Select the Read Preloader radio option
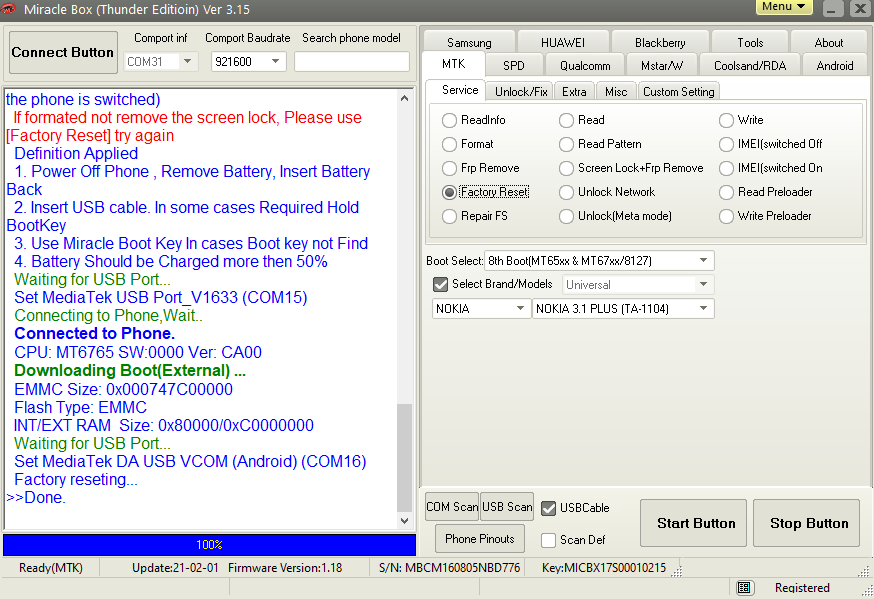The width and height of the screenshot is (874, 599). [x=726, y=192]
